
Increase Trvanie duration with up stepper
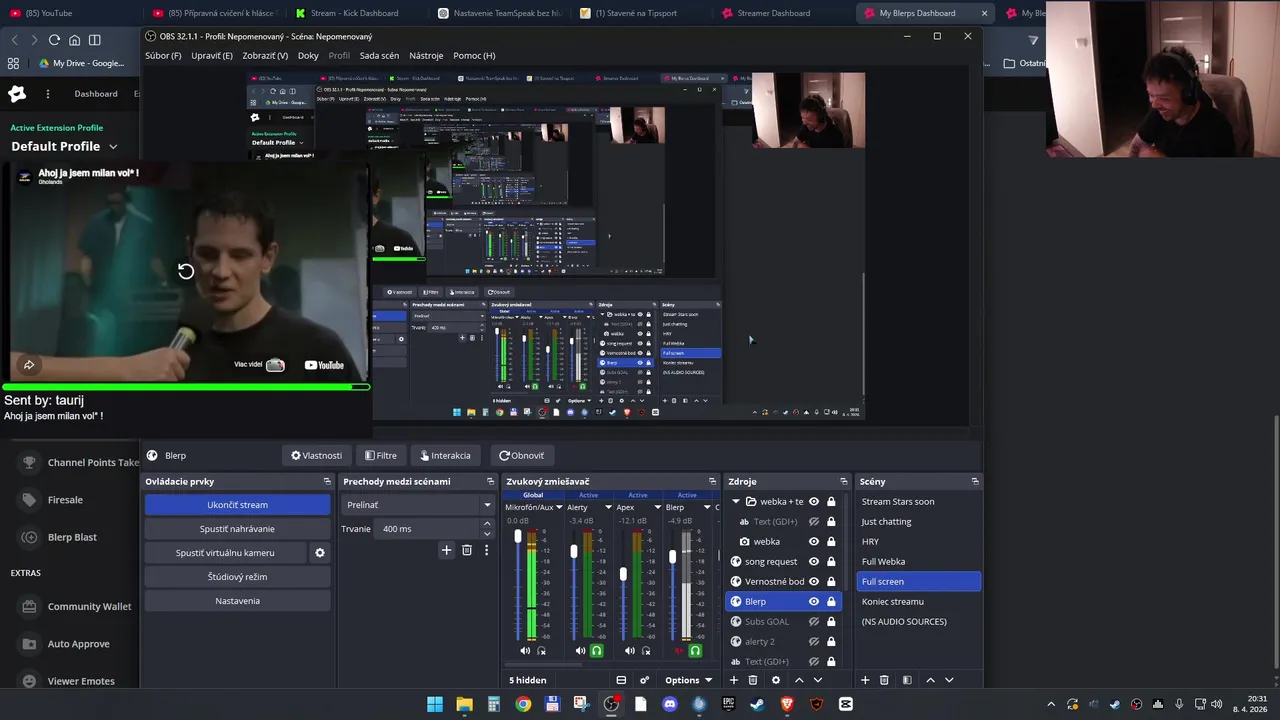pos(487,523)
